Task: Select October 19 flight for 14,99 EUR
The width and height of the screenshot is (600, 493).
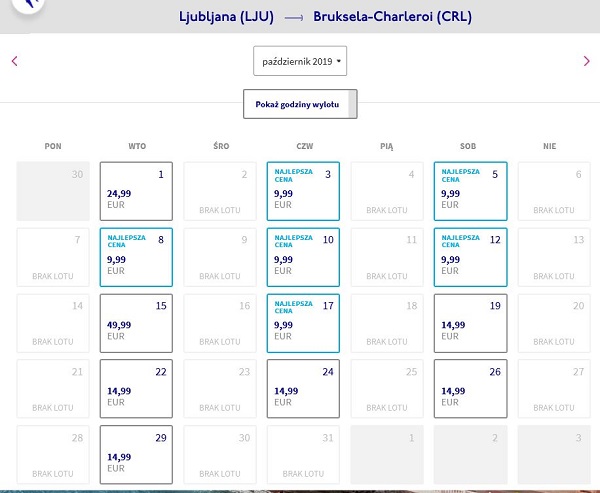Action: pyautogui.click(x=470, y=323)
